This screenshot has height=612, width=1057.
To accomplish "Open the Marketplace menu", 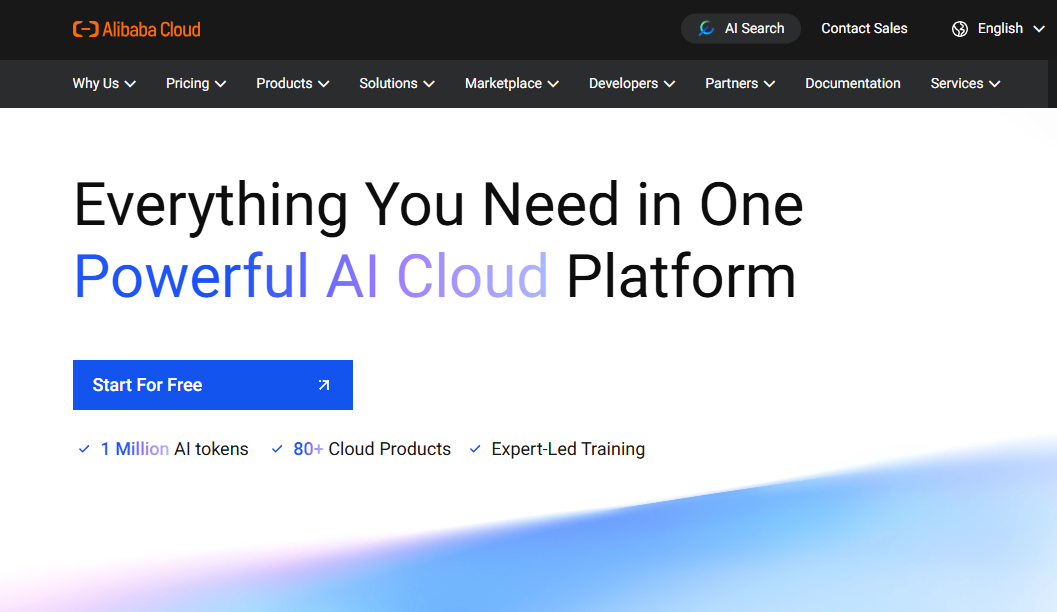I will tap(512, 84).
